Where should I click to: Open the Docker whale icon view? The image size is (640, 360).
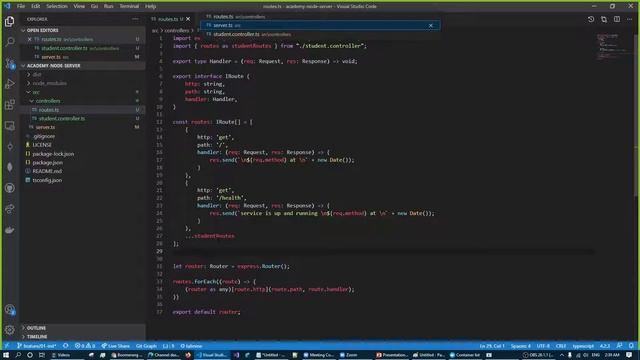pos(10,230)
